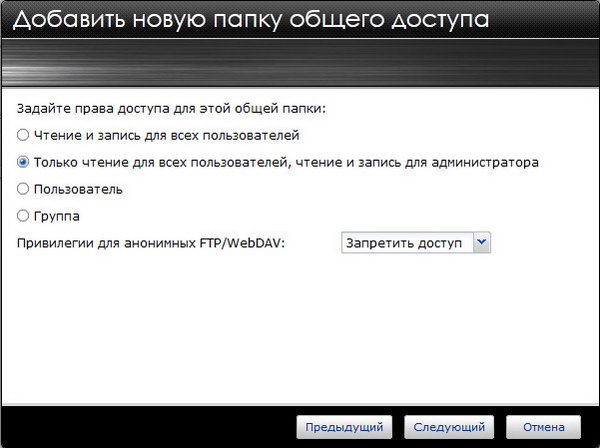Select radio button for read-write all users
Image resolution: width=600 pixels, height=448 pixels.
click(x=23, y=134)
